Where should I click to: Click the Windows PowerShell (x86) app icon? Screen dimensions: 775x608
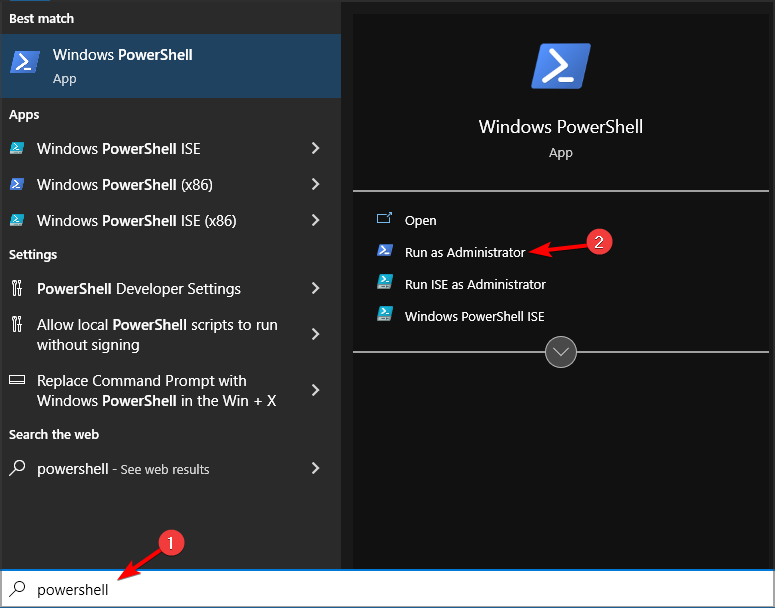coord(17,184)
